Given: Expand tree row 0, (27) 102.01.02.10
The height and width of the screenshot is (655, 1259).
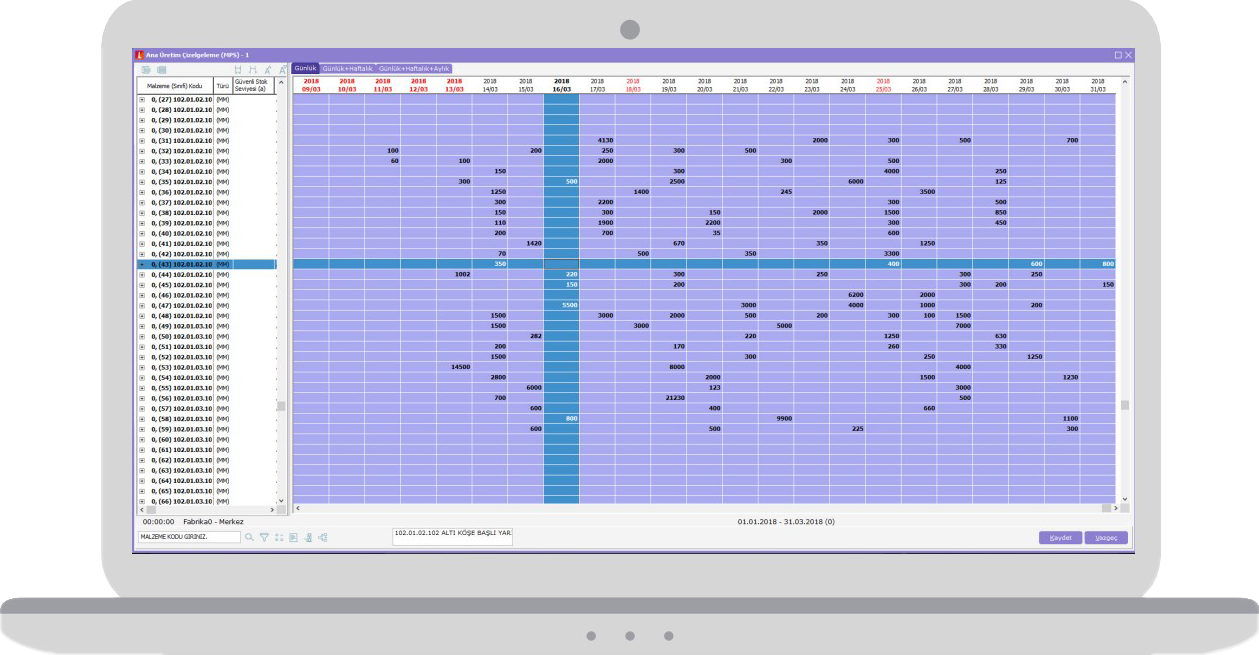Looking at the screenshot, I should tap(141, 99).
